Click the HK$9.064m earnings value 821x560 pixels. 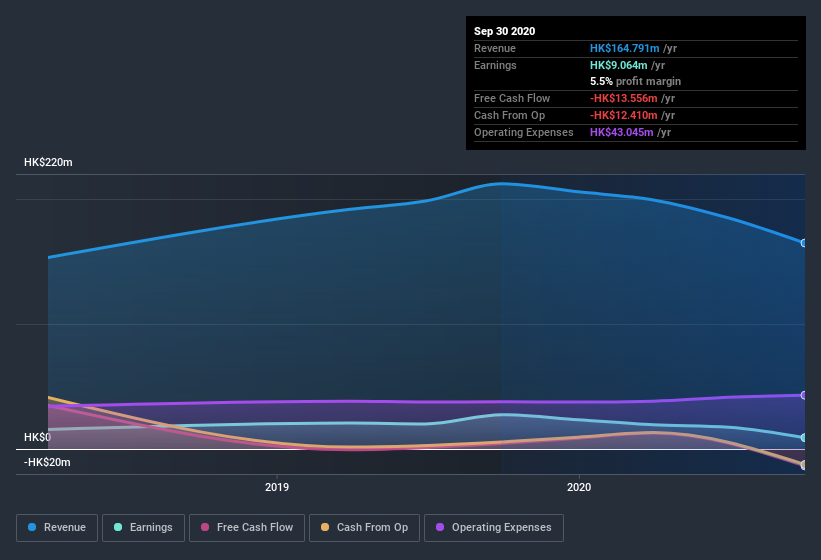(x=618, y=65)
